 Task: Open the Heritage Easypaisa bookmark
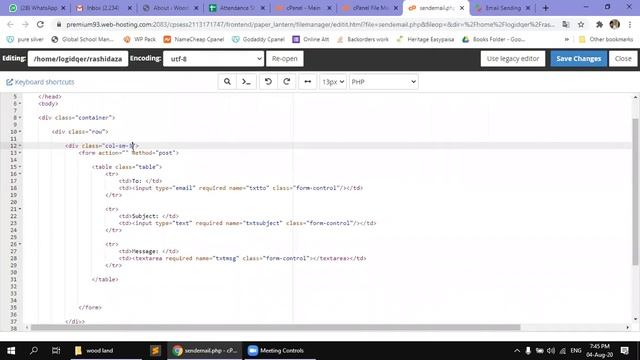tap(425, 39)
